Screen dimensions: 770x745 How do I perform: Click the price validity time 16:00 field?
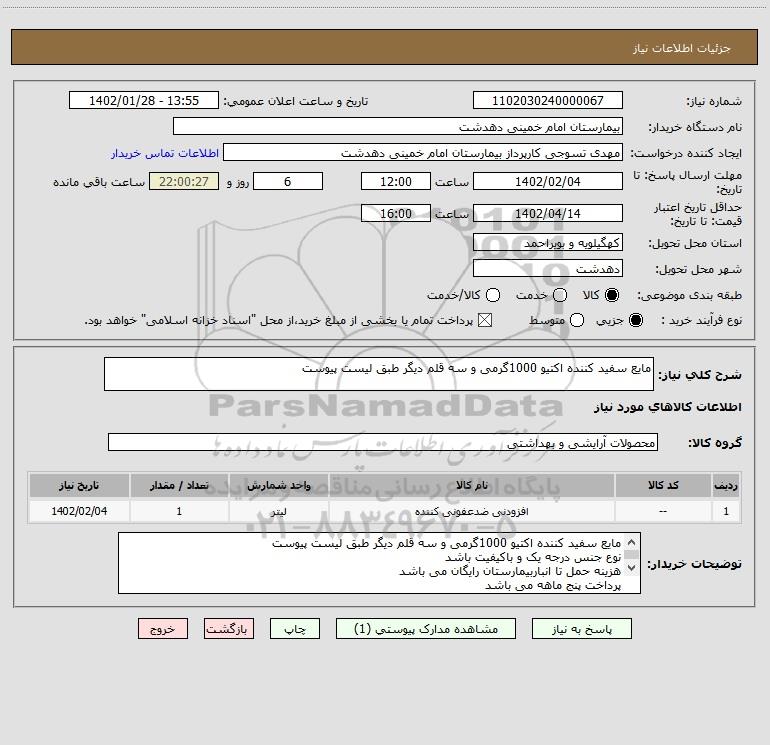pyautogui.click(x=396, y=213)
